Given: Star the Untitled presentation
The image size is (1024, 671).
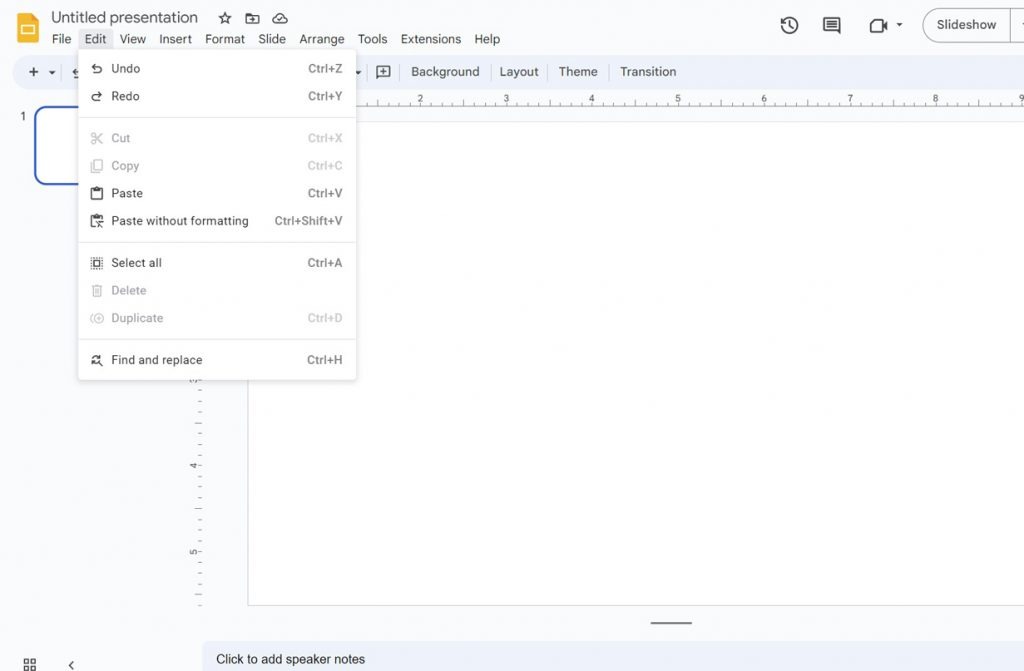Looking at the screenshot, I should click(x=224, y=17).
